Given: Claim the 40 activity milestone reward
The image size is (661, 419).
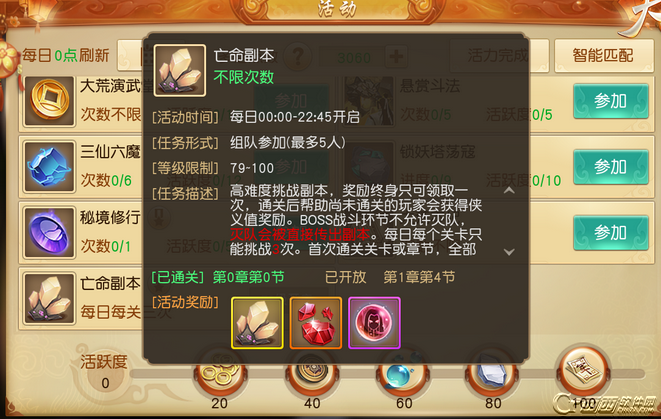Looking at the screenshot, I should [x=312, y=373].
